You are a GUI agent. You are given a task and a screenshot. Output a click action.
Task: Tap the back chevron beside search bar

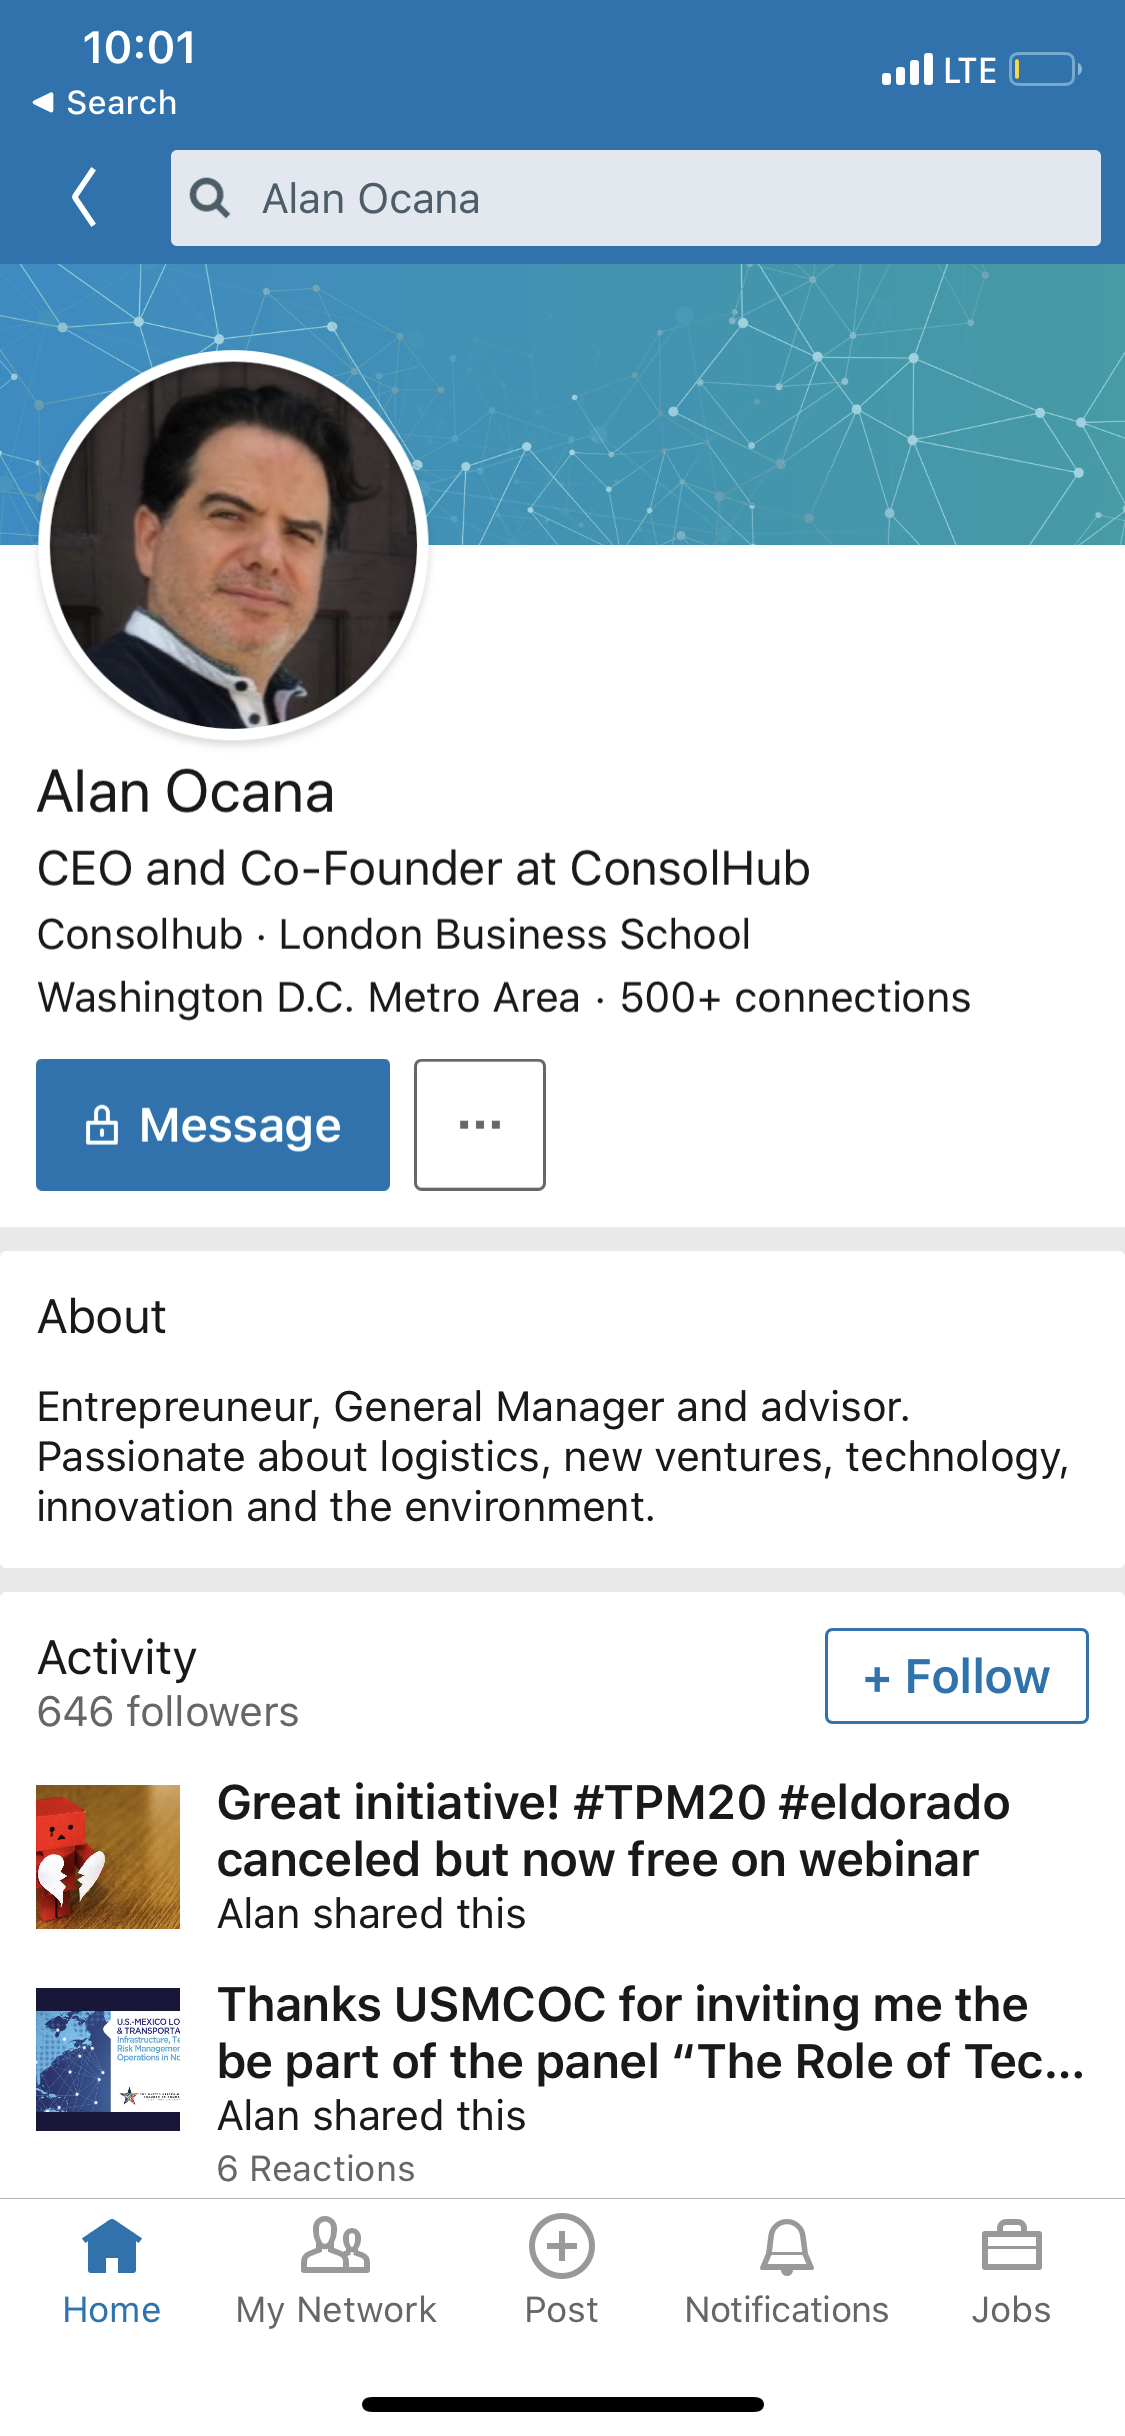pos(85,197)
